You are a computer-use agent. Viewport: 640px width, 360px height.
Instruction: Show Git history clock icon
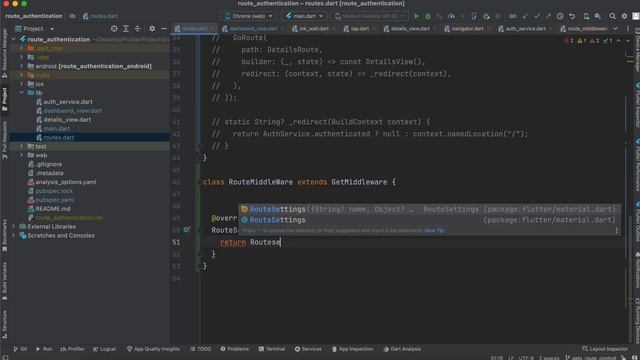(x=560, y=16)
